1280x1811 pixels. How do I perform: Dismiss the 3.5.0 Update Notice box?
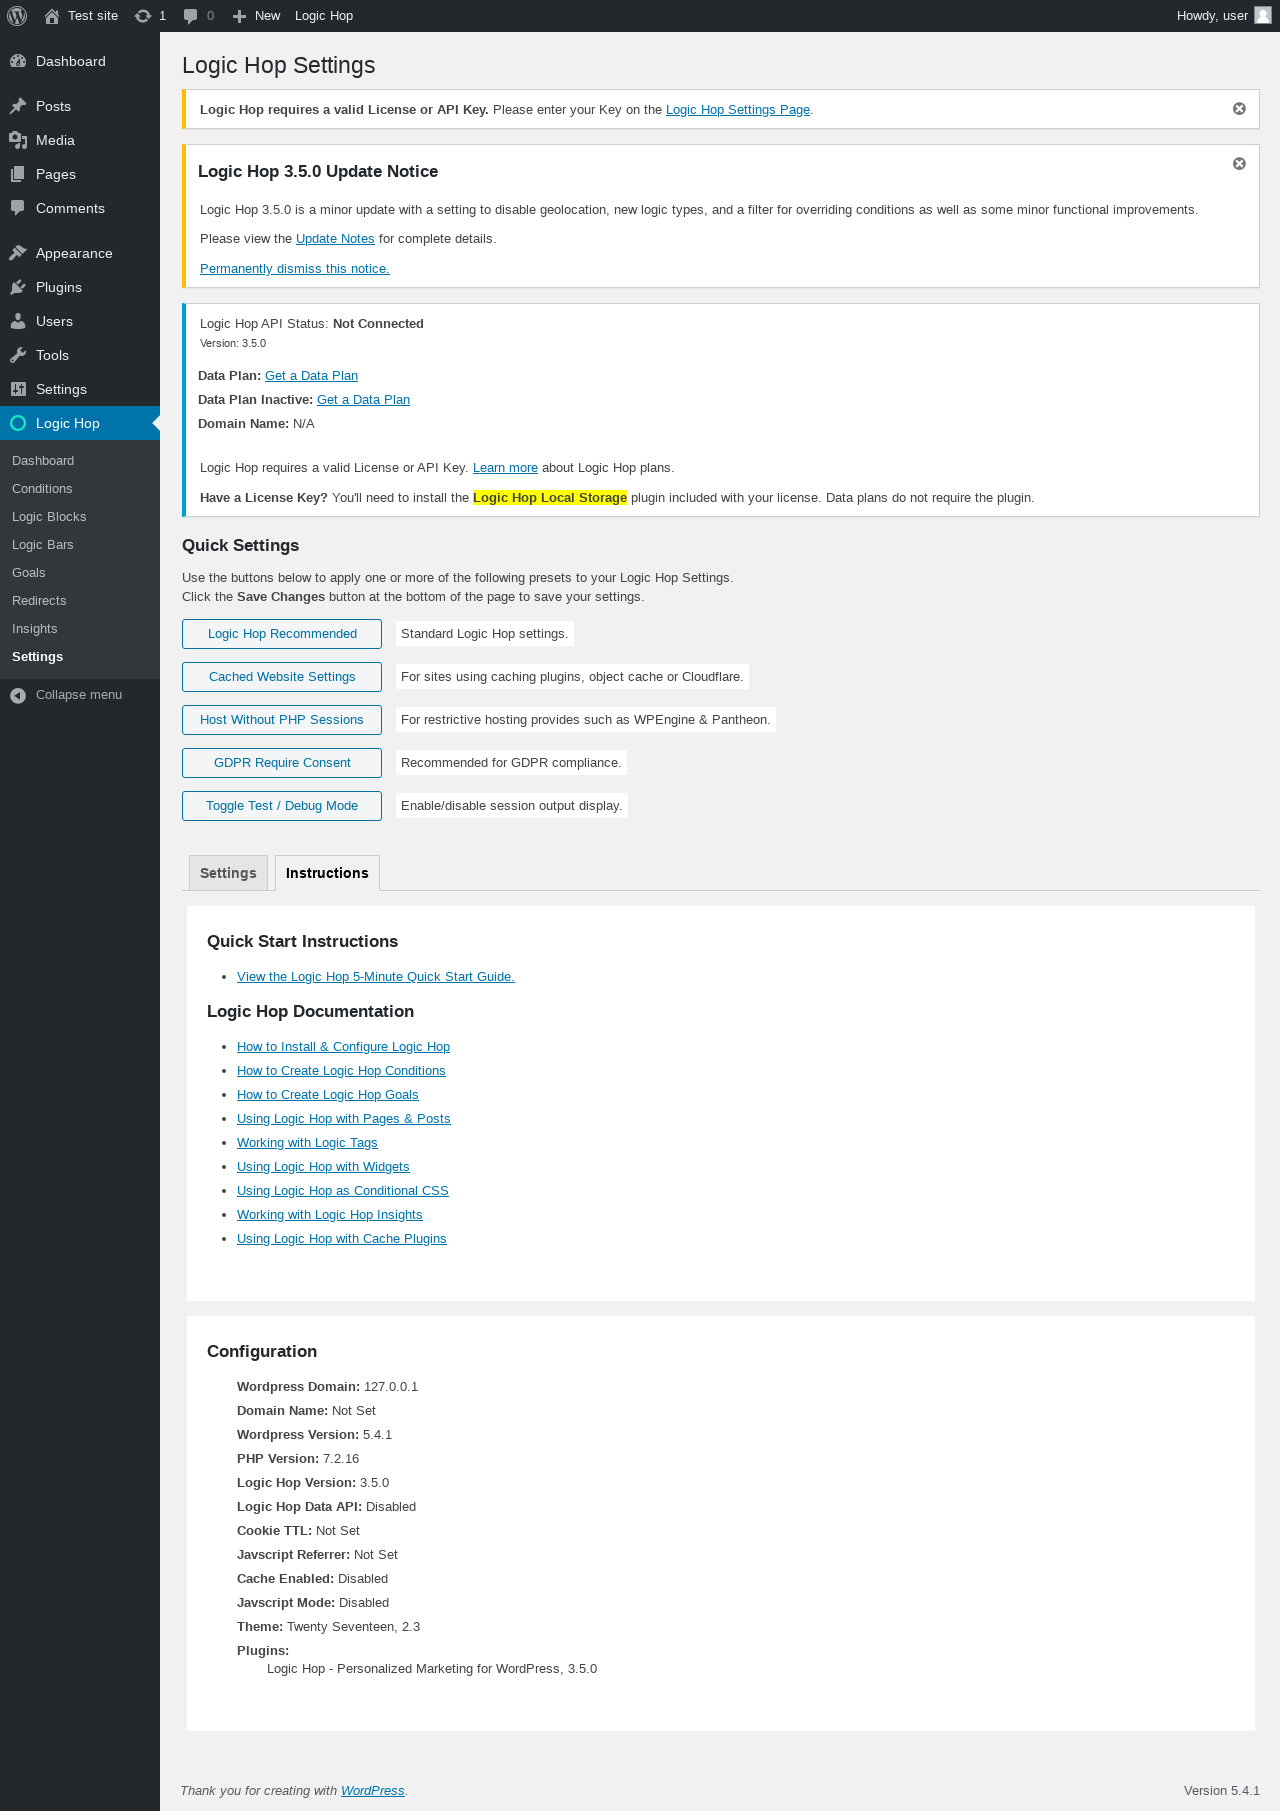click(1239, 164)
